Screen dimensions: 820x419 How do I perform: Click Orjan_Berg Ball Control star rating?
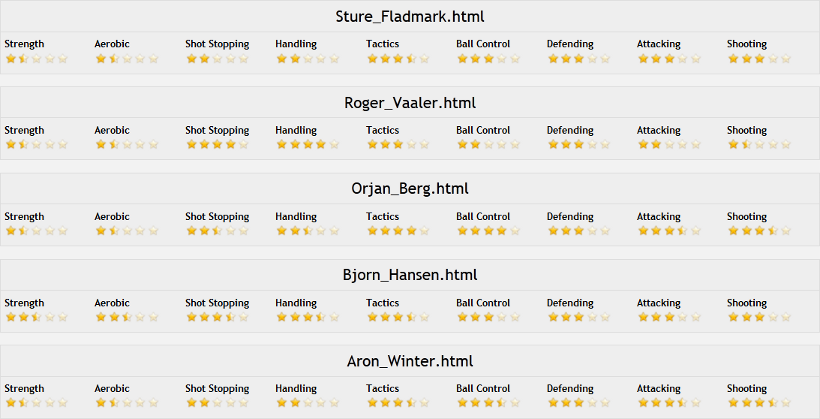click(488, 231)
